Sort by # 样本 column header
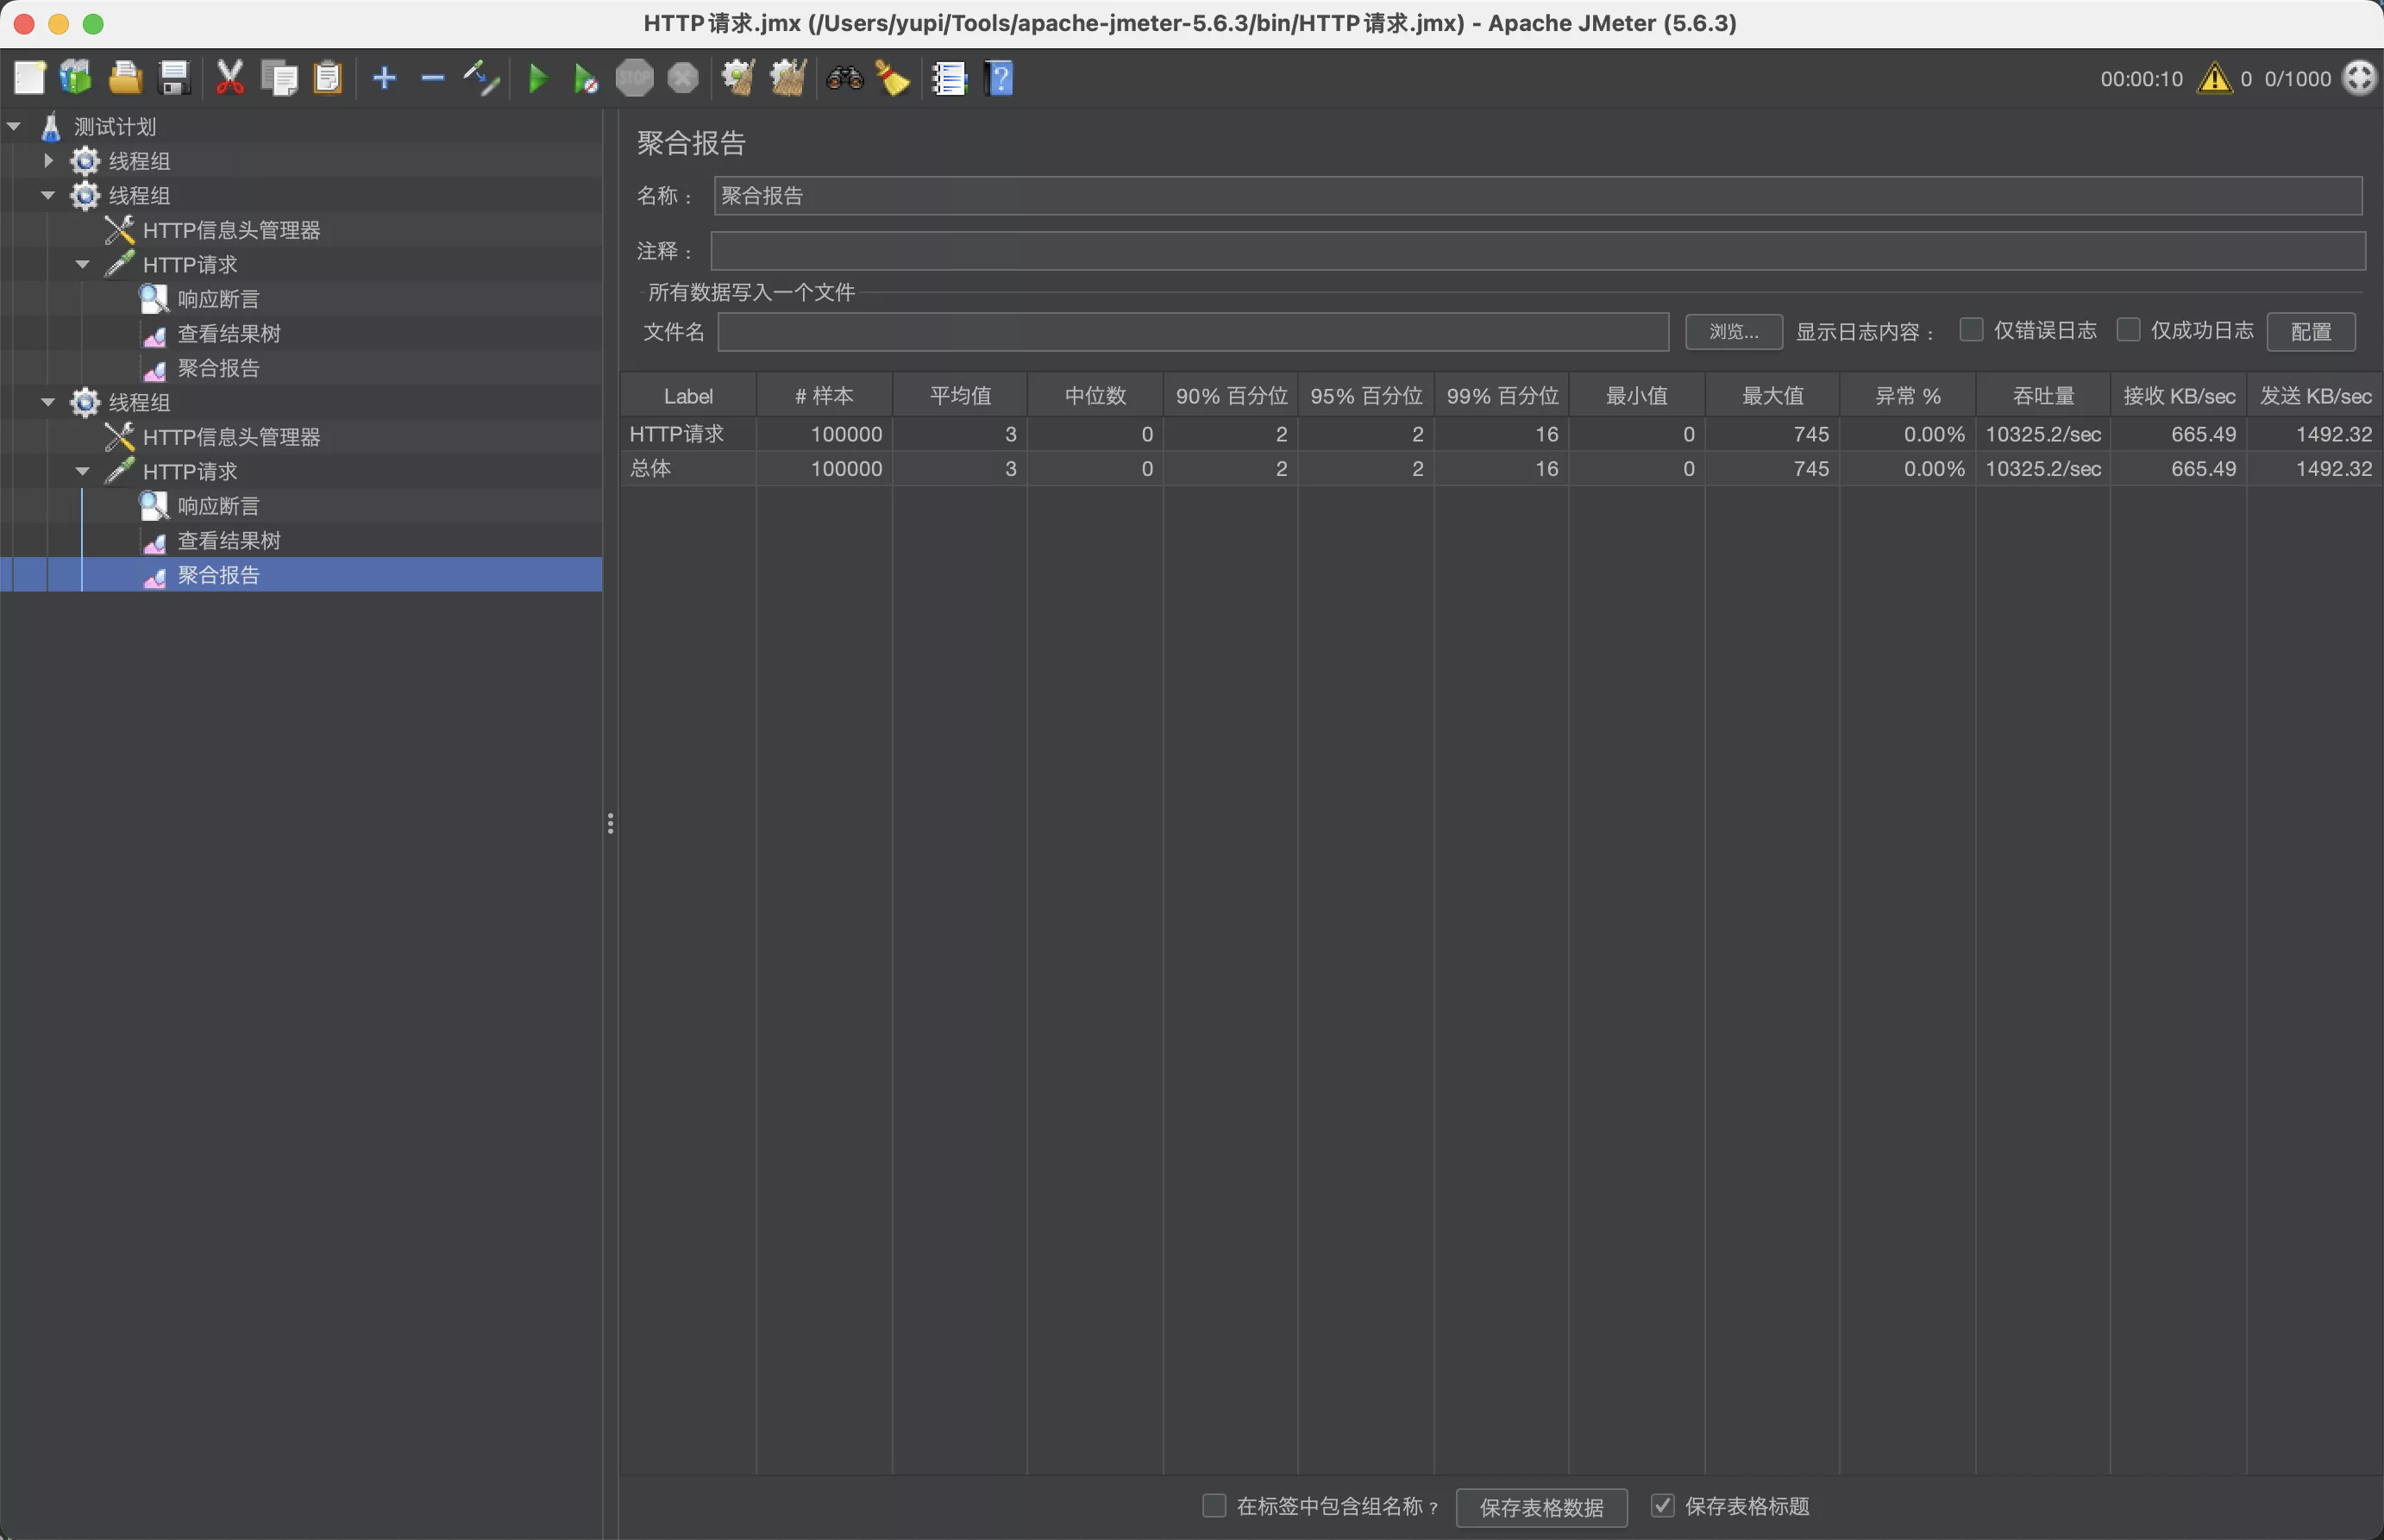This screenshot has height=1540, width=2384. 824,396
